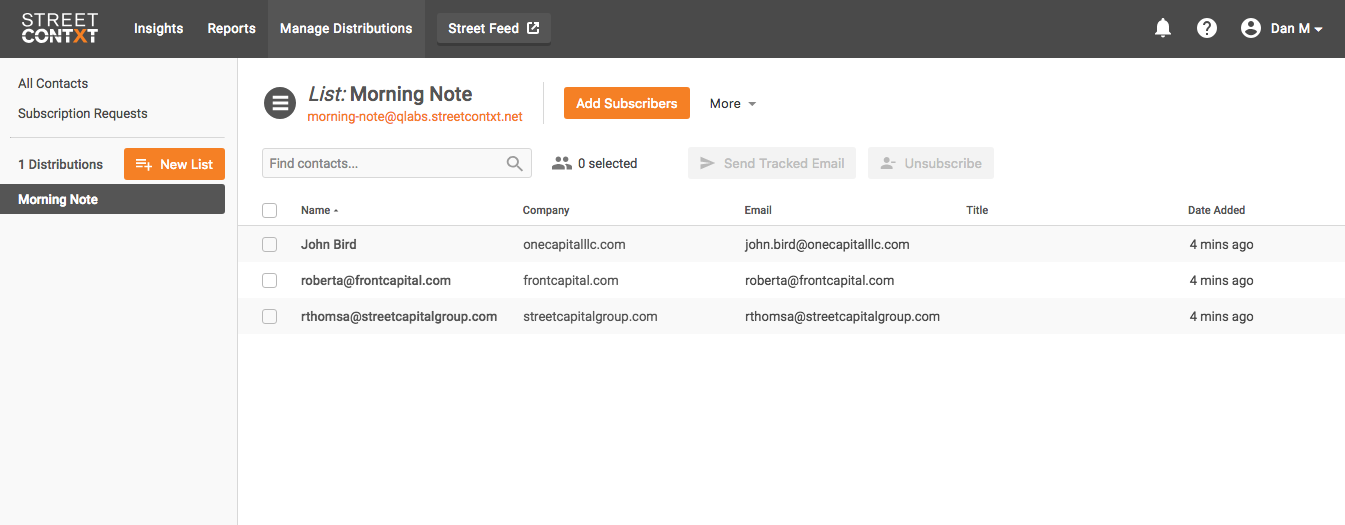The height and width of the screenshot is (525, 1345).
Task: Click the external link icon on Street Feed
Action: tap(533, 28)
